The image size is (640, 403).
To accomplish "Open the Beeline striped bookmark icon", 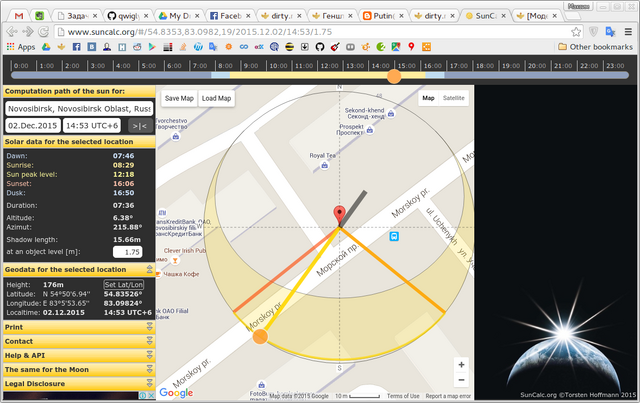I will click(x=289, y=47).
